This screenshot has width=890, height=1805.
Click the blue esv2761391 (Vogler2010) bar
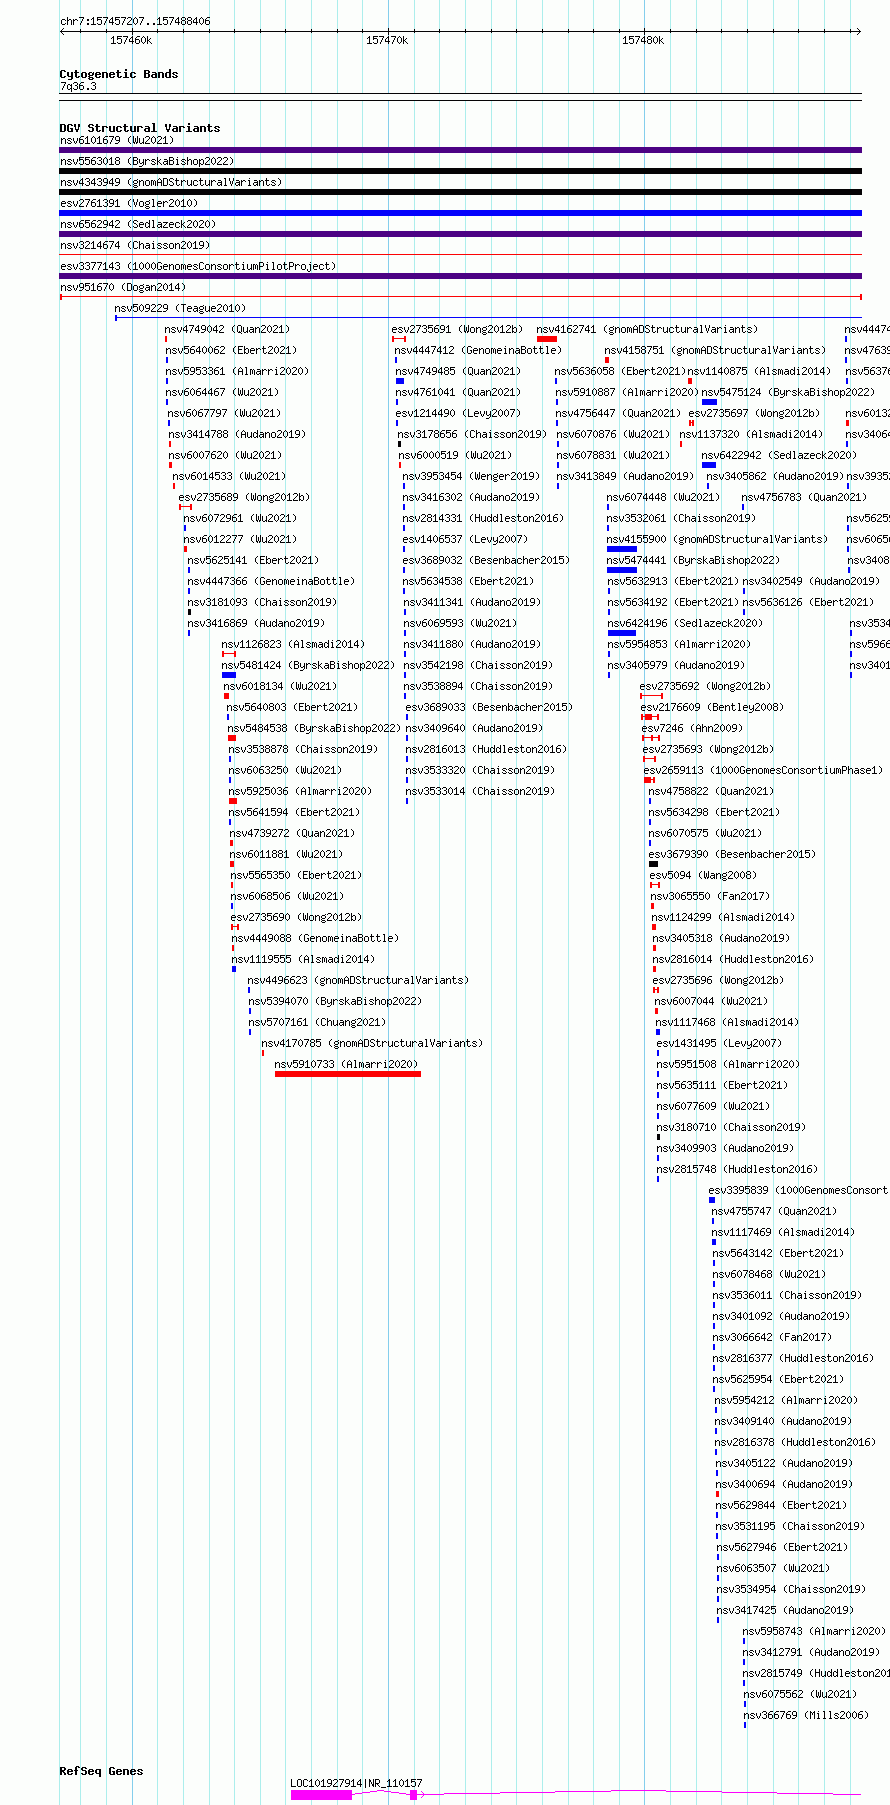tap(460, 213)
